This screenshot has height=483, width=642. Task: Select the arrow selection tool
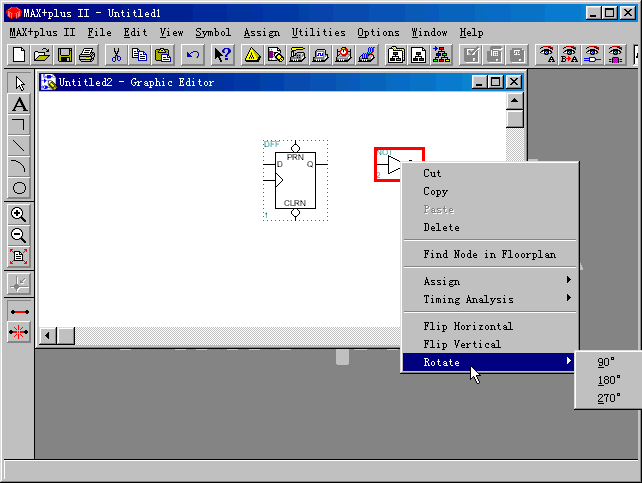pos(18,83)
